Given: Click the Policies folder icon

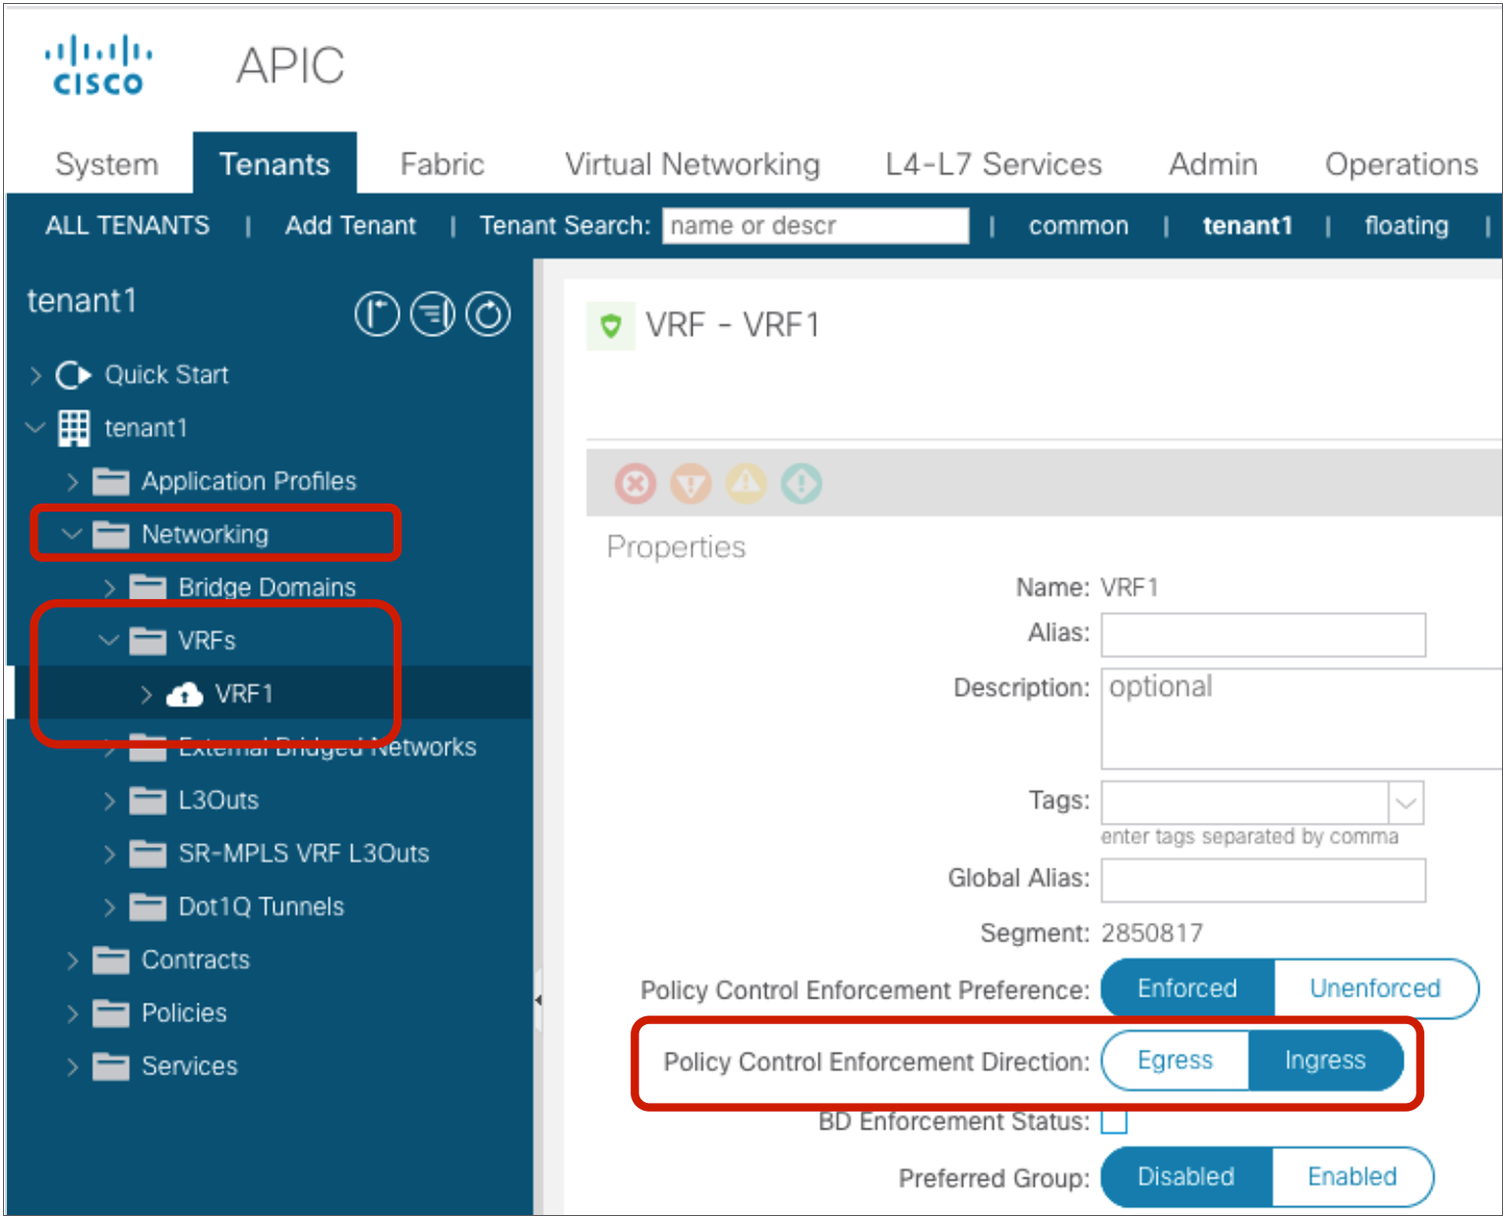Looking at the screenshot, I should click(x=111, y=1014).
